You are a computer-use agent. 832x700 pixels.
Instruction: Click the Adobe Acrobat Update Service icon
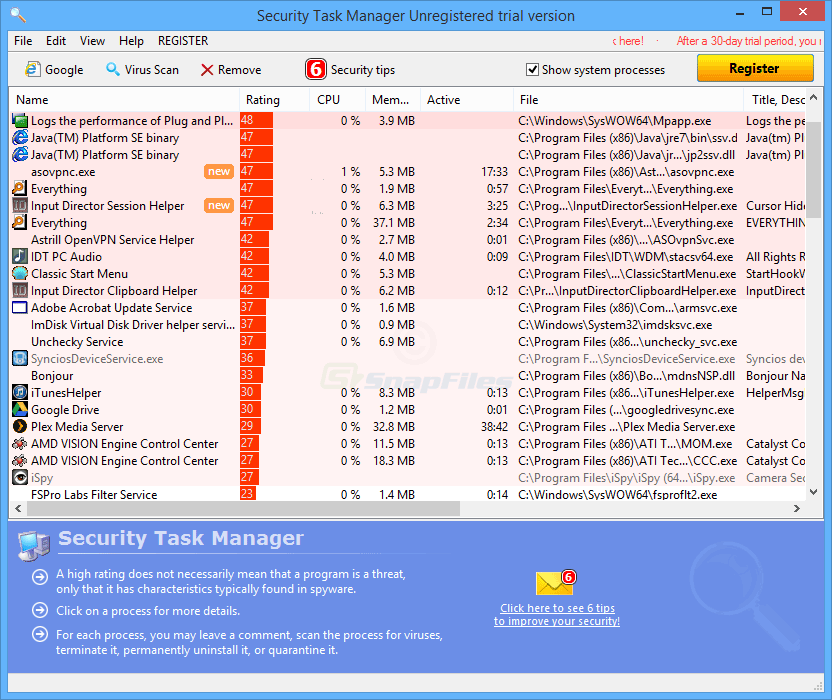coord(20,307)
